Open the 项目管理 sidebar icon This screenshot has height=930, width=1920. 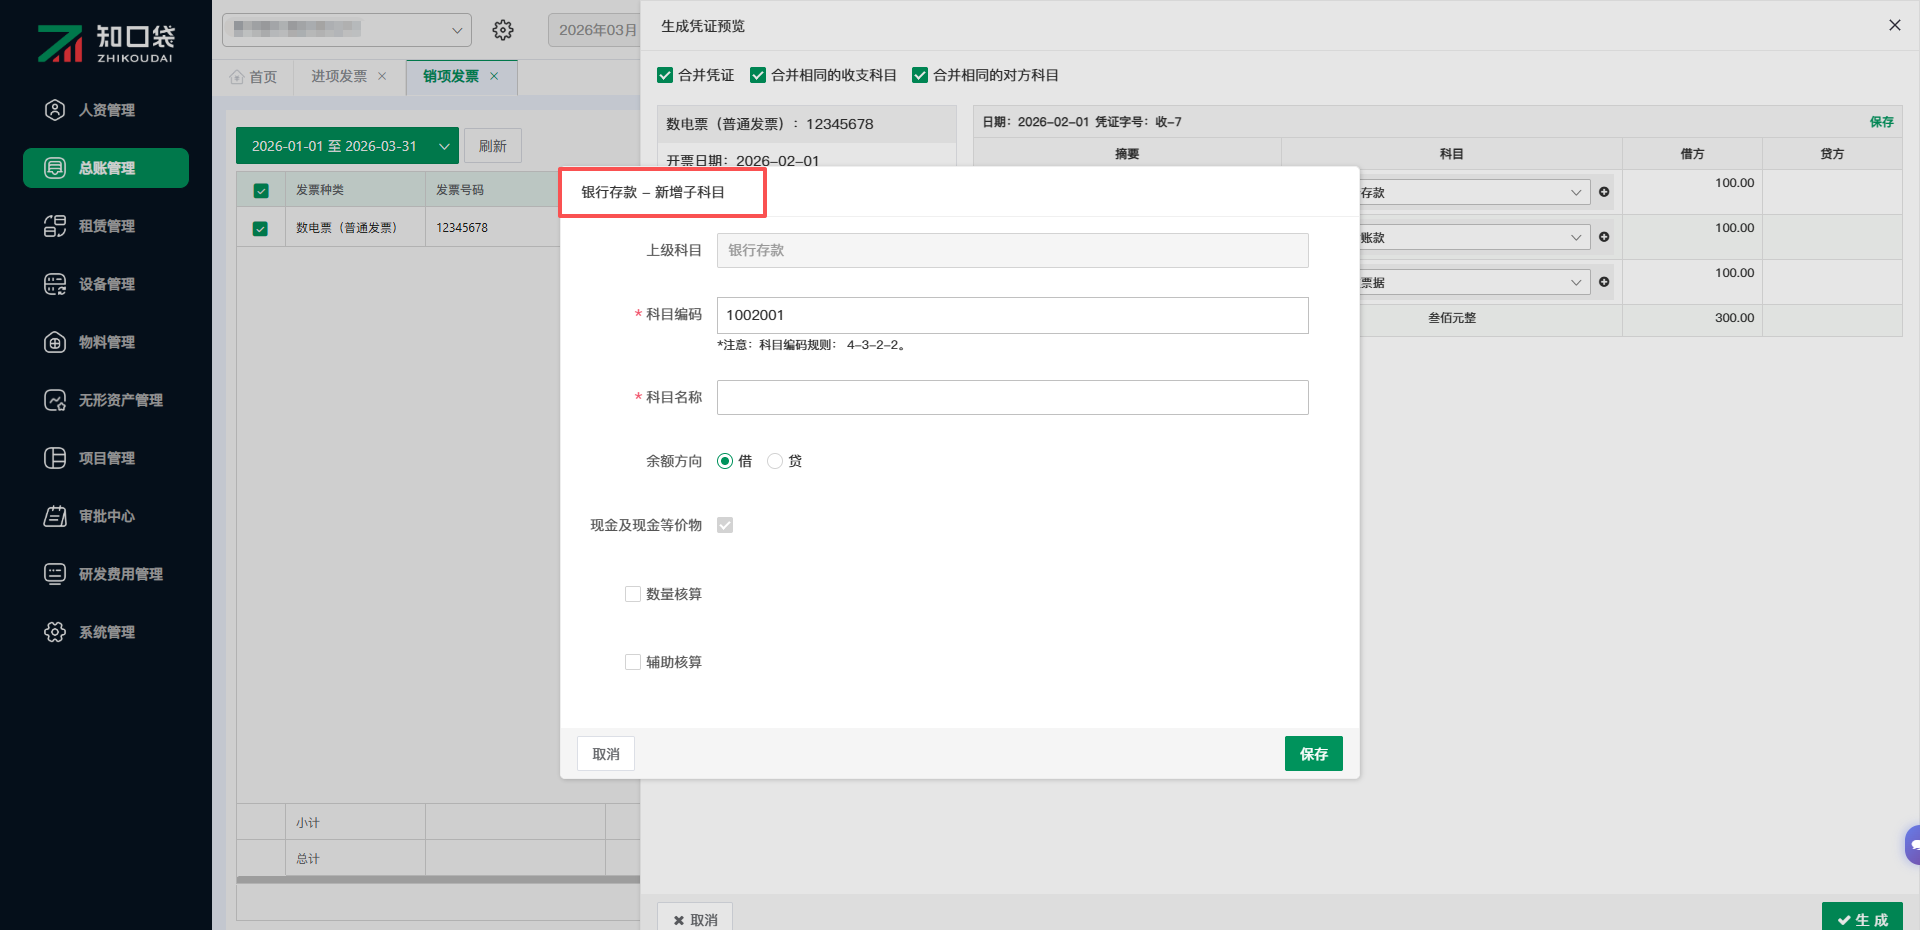pos(55,458)
